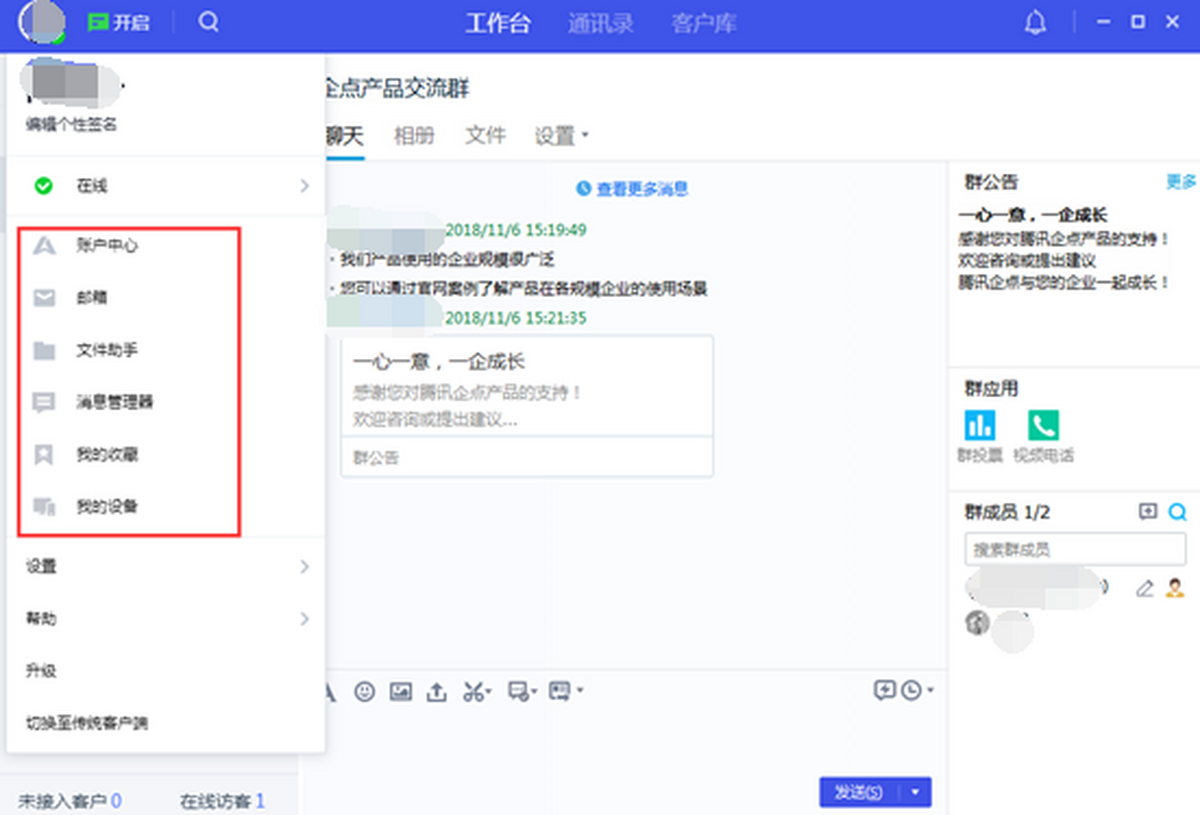Switch to the 通讯录 tab
Image resolution: width=1200 pixels, height=815 pixels.
coord(601,23)
